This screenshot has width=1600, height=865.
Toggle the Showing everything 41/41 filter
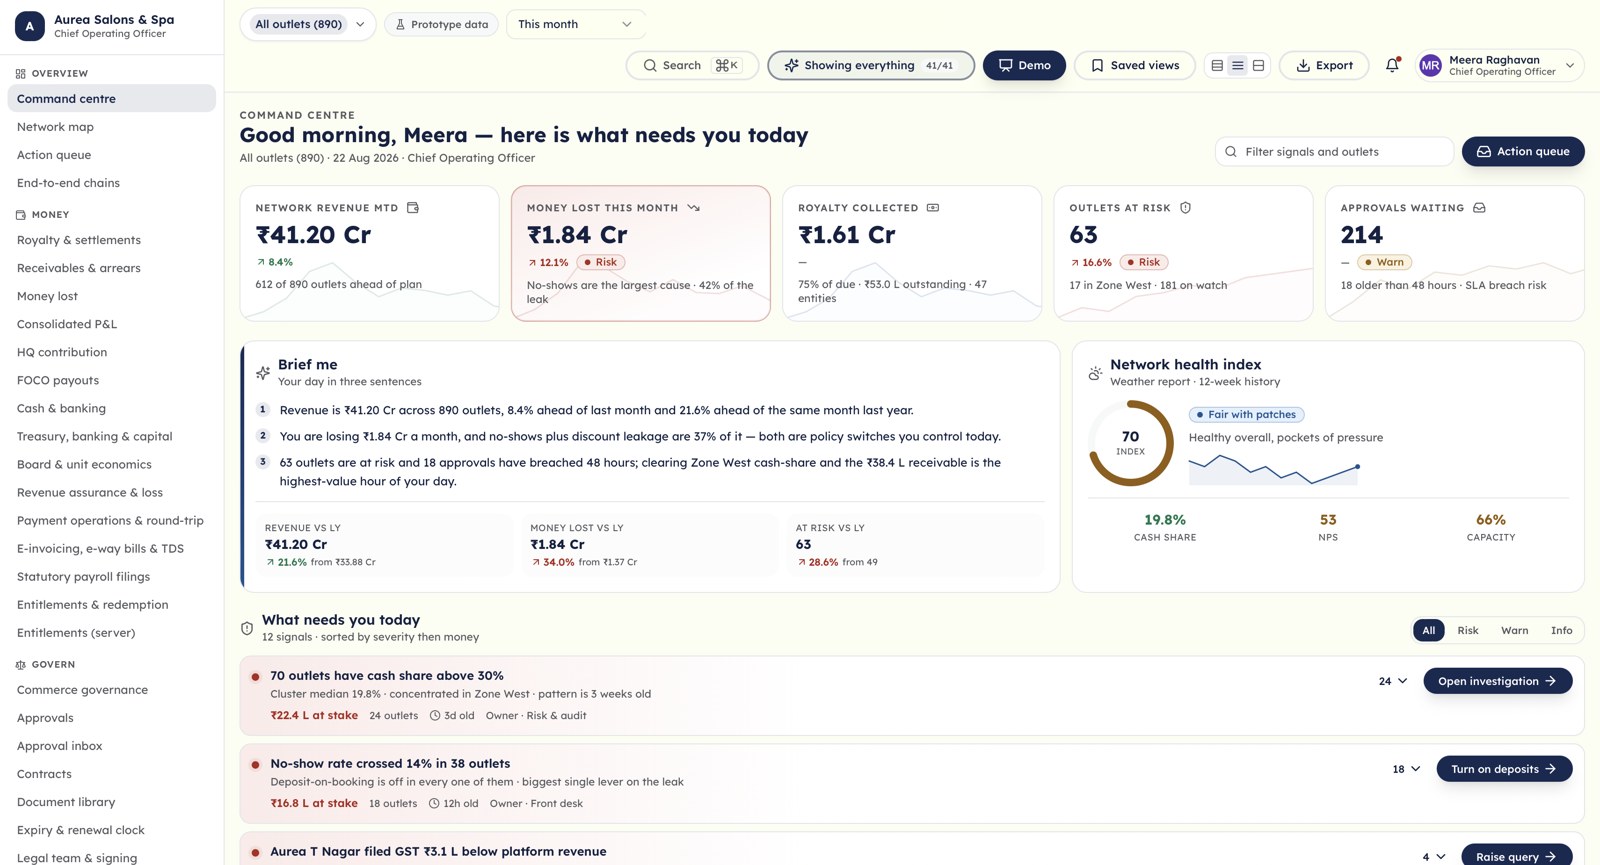[x=871, y=65]
